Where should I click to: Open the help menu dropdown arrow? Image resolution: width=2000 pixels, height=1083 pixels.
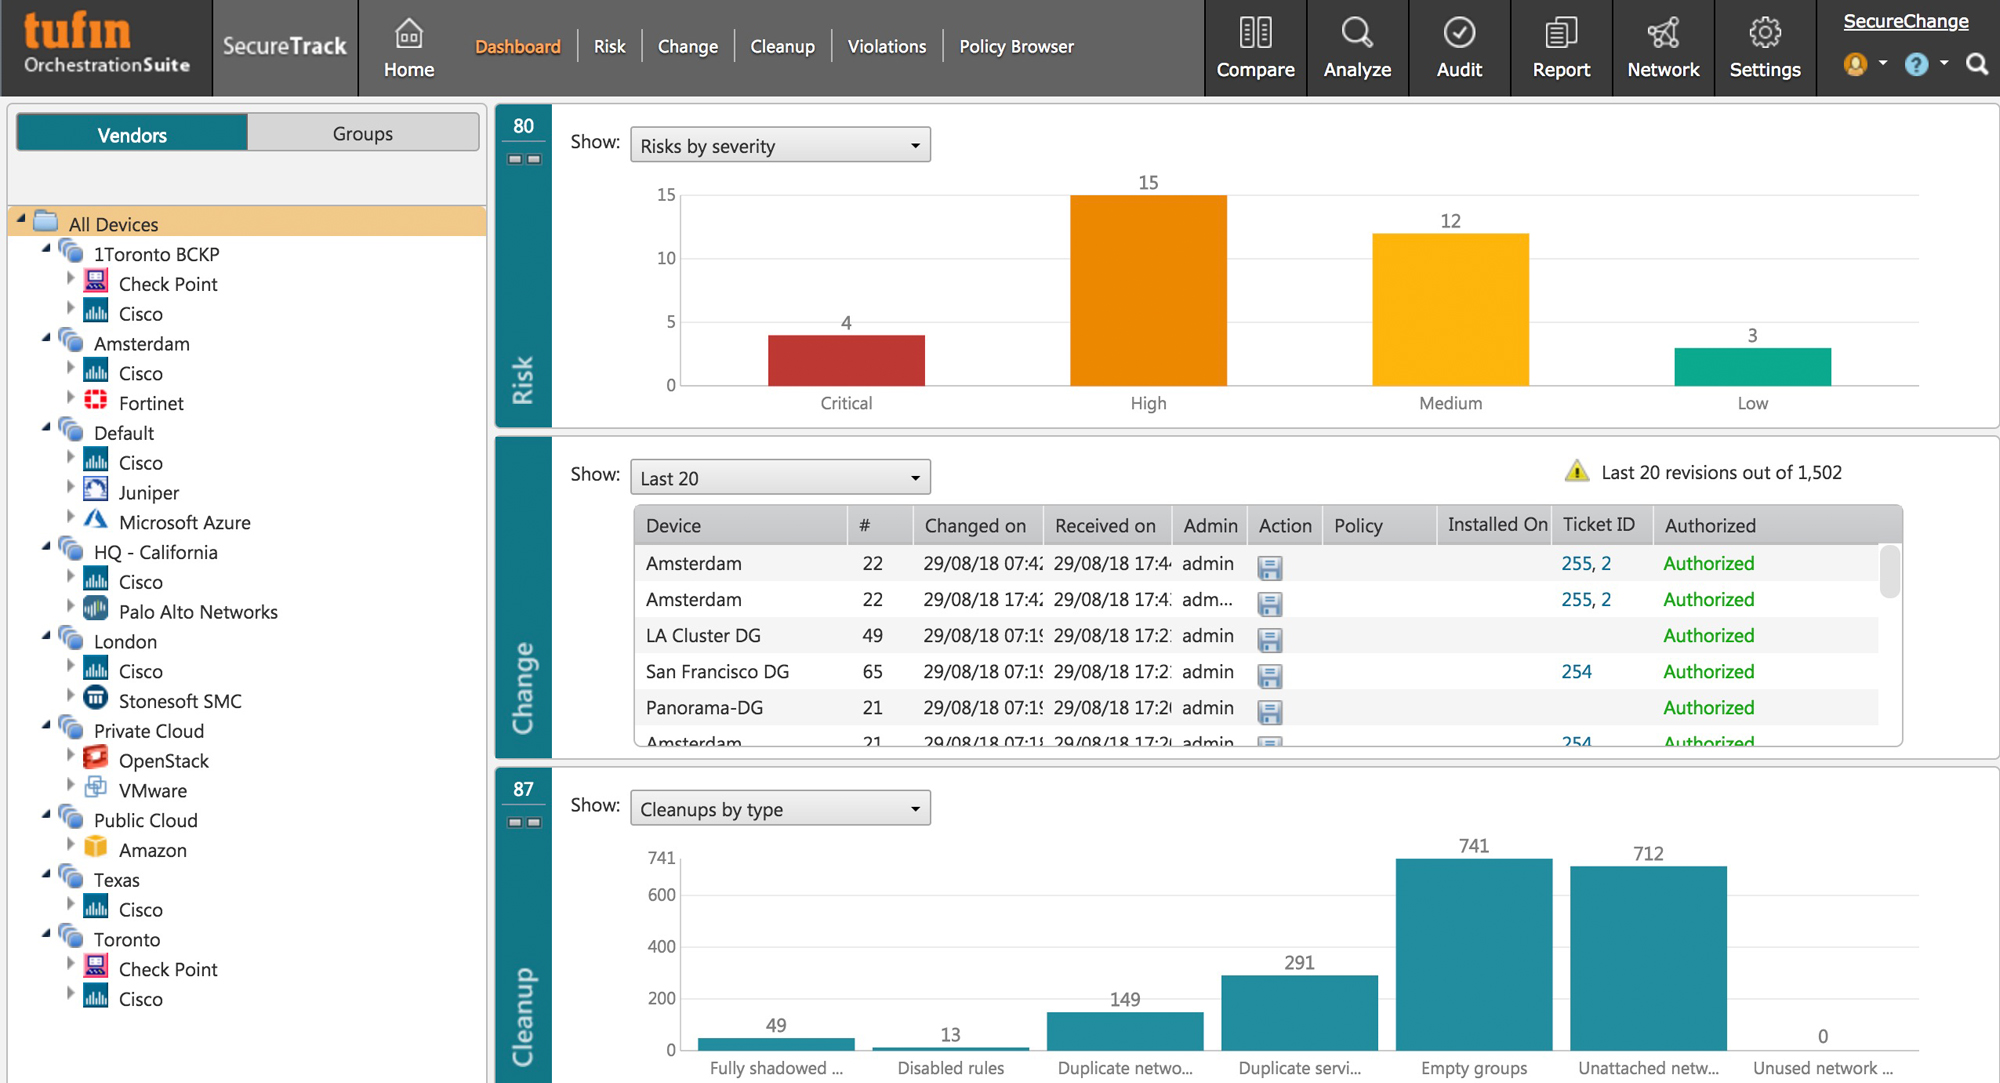click(1943, 63)
